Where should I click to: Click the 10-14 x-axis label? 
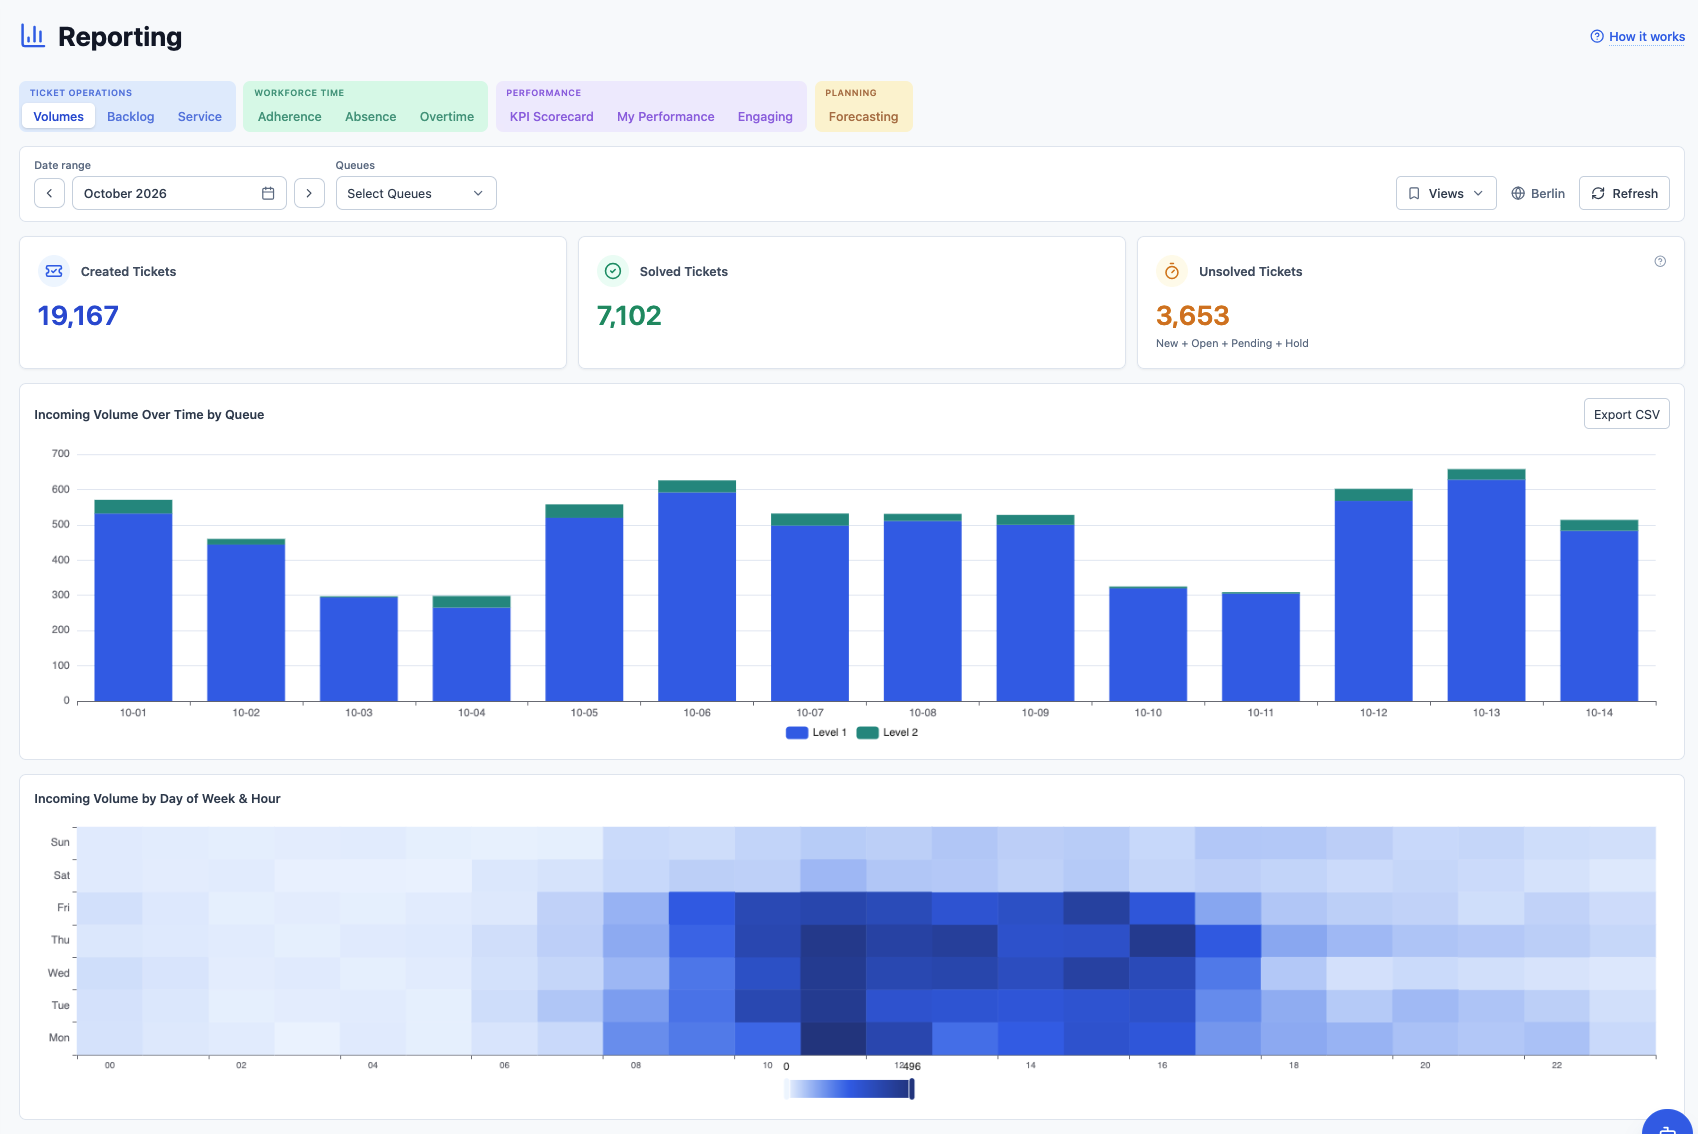click(x=1599, y=712)
